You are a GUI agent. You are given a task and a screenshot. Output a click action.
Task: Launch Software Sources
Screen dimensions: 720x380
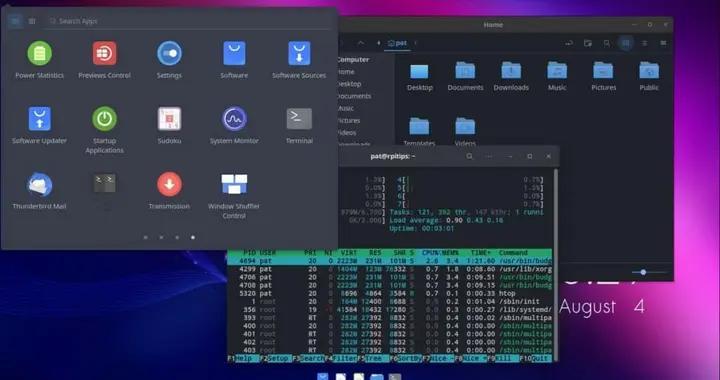pos(299,60)
